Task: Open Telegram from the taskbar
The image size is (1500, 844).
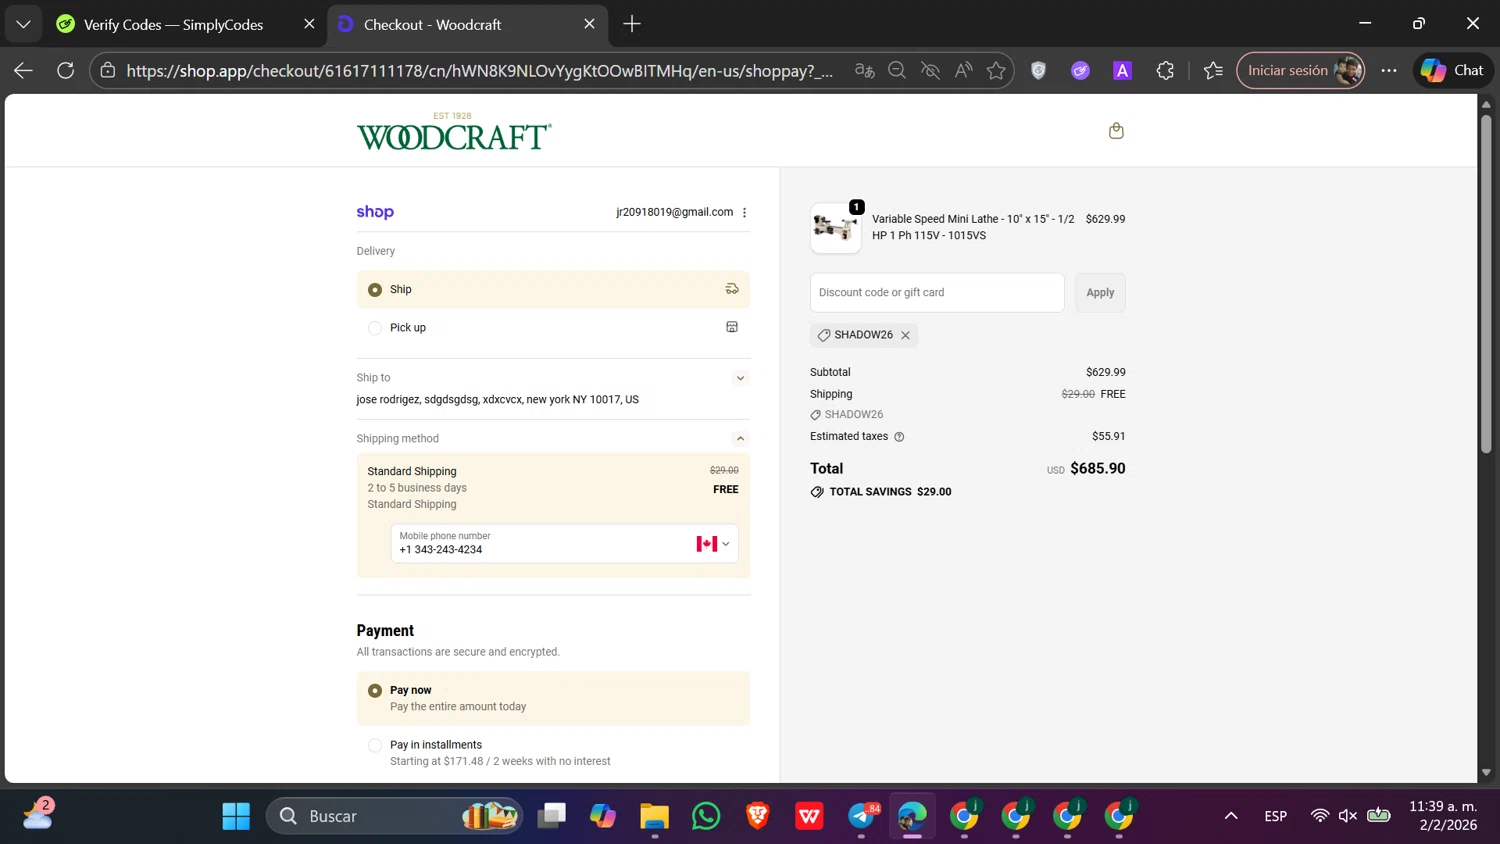Action: [862, 816]
